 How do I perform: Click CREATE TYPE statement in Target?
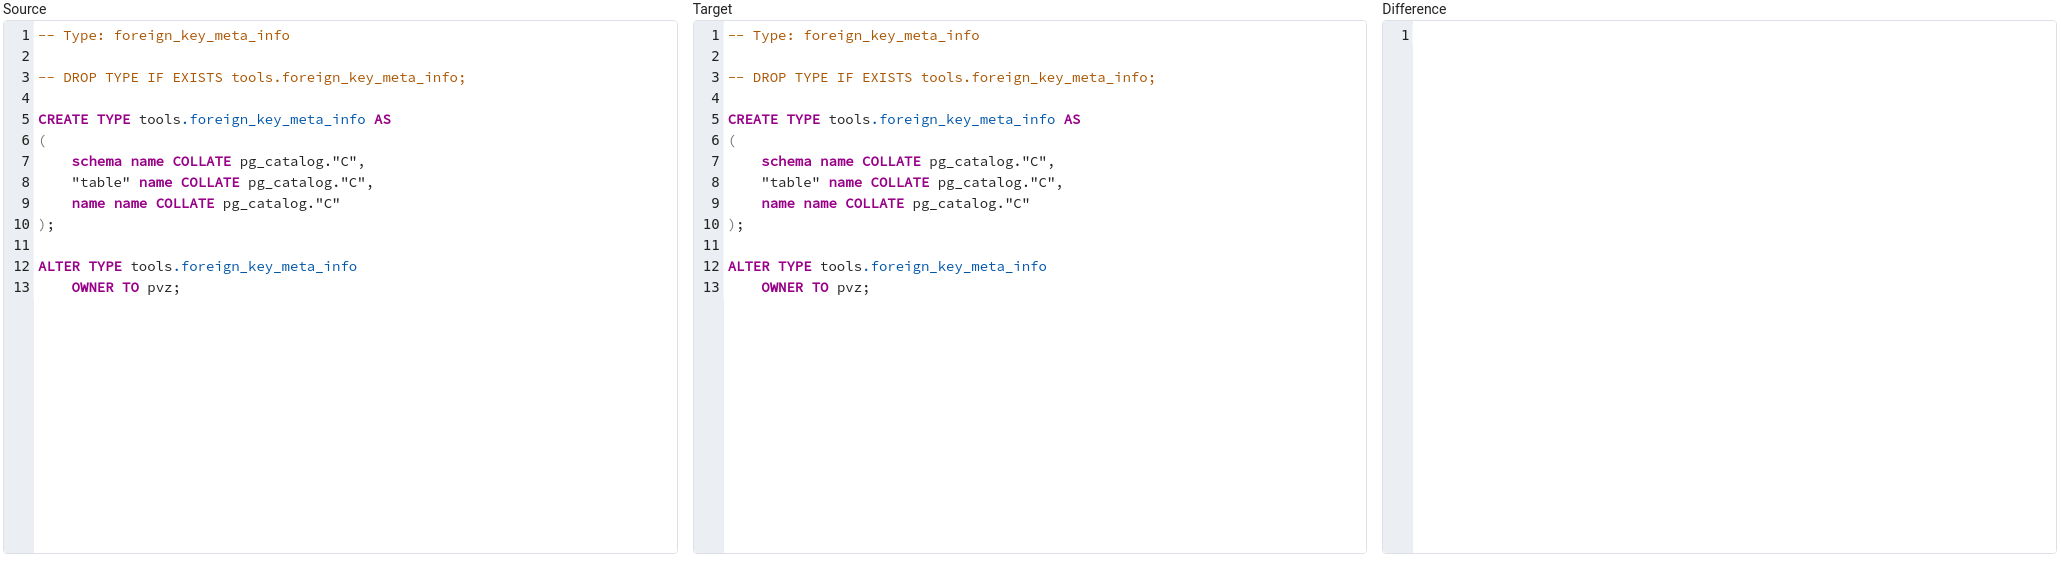point(905,119)
